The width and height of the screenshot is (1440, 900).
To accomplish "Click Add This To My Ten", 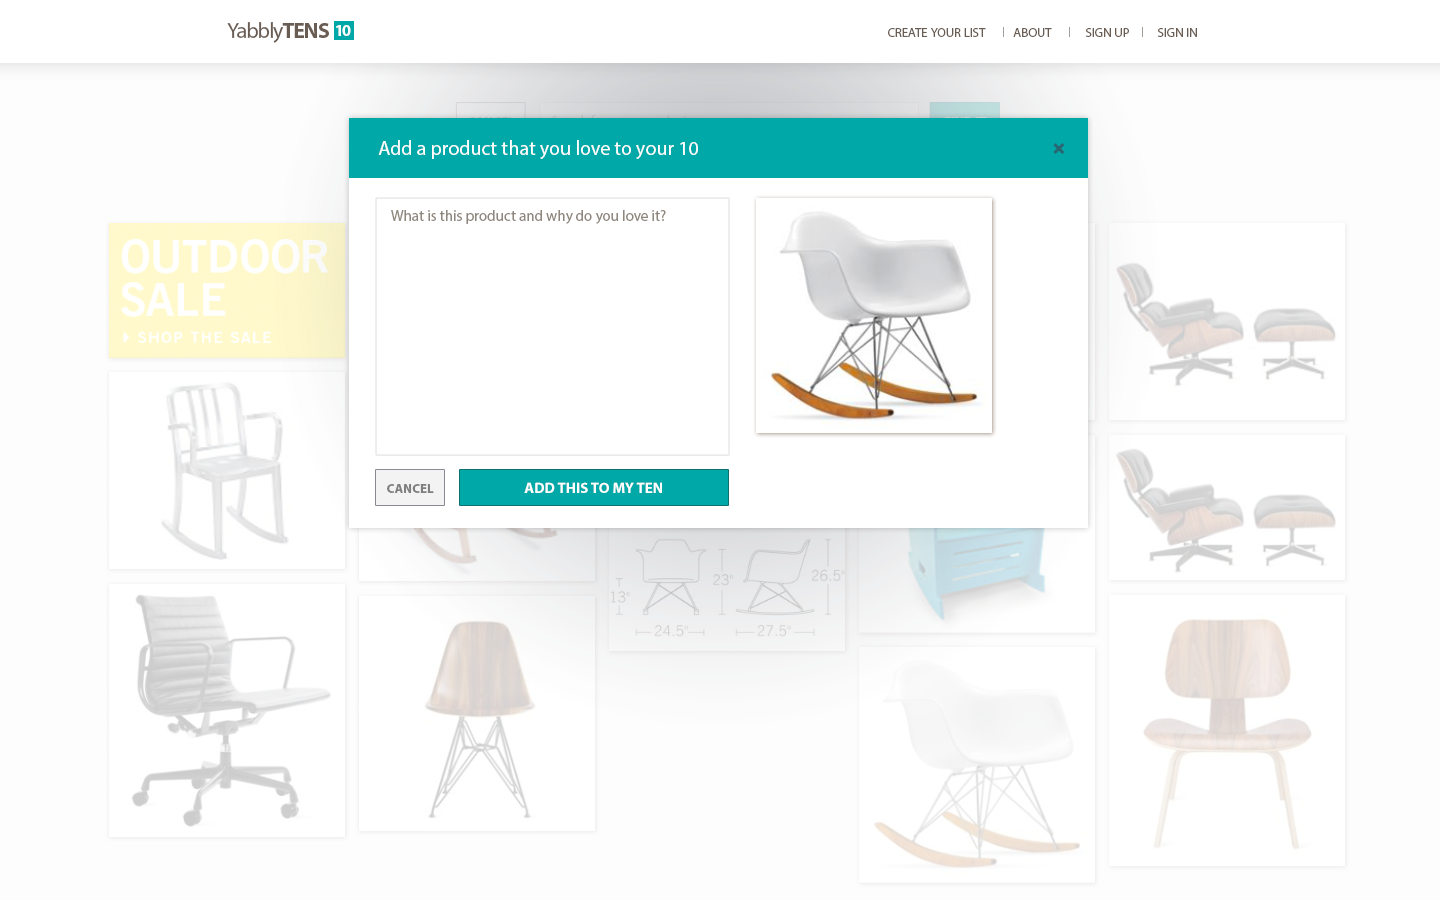I will (x=594, y=488).
